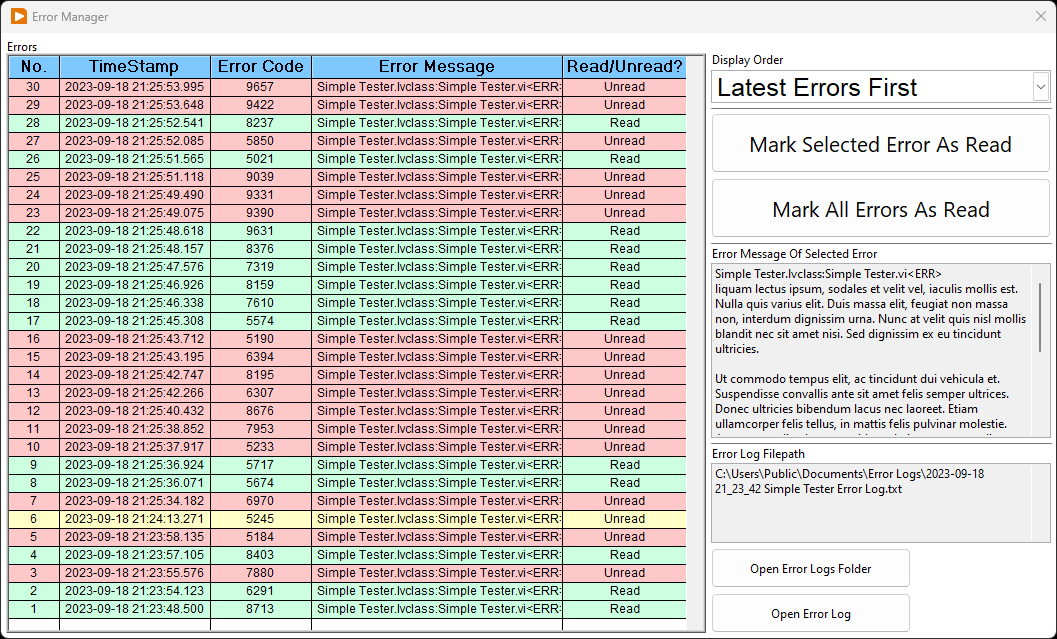Viewport: 1057px width, 639px height.
Task: Click the Read status of error 1
Action: click(x=624, y=609)
